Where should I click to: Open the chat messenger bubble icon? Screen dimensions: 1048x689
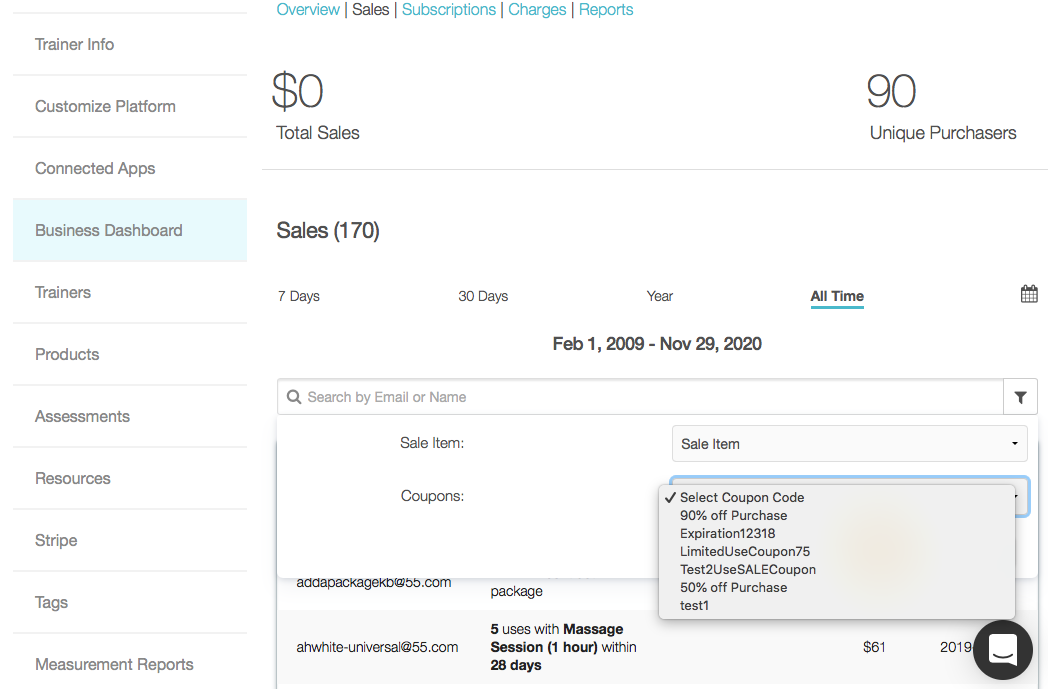[1002, 649]
